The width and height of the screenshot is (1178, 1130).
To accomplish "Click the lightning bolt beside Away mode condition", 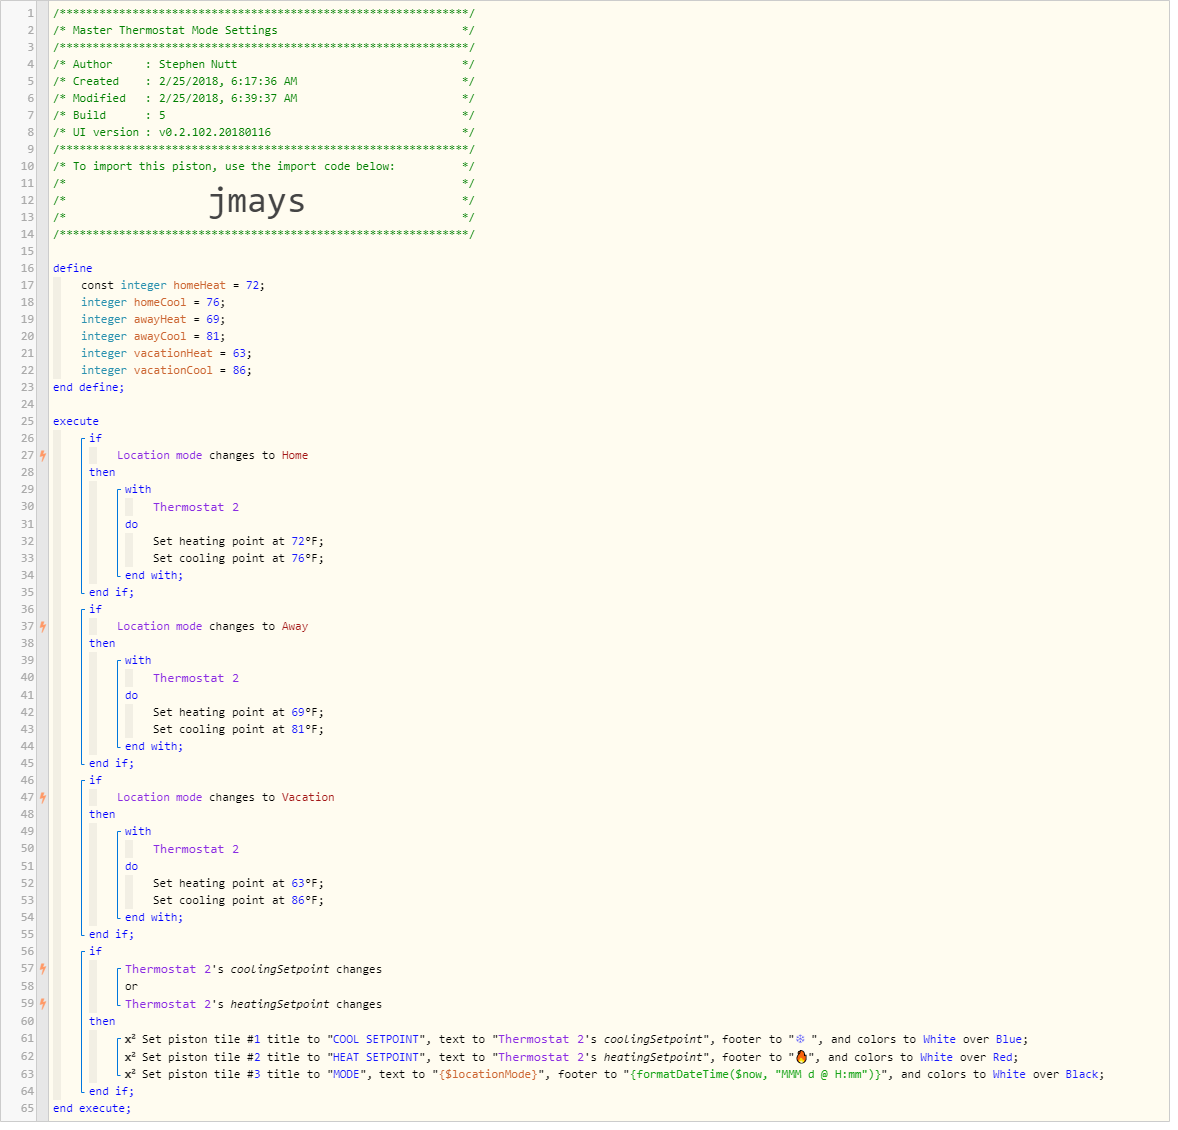I will coord(43,627).
